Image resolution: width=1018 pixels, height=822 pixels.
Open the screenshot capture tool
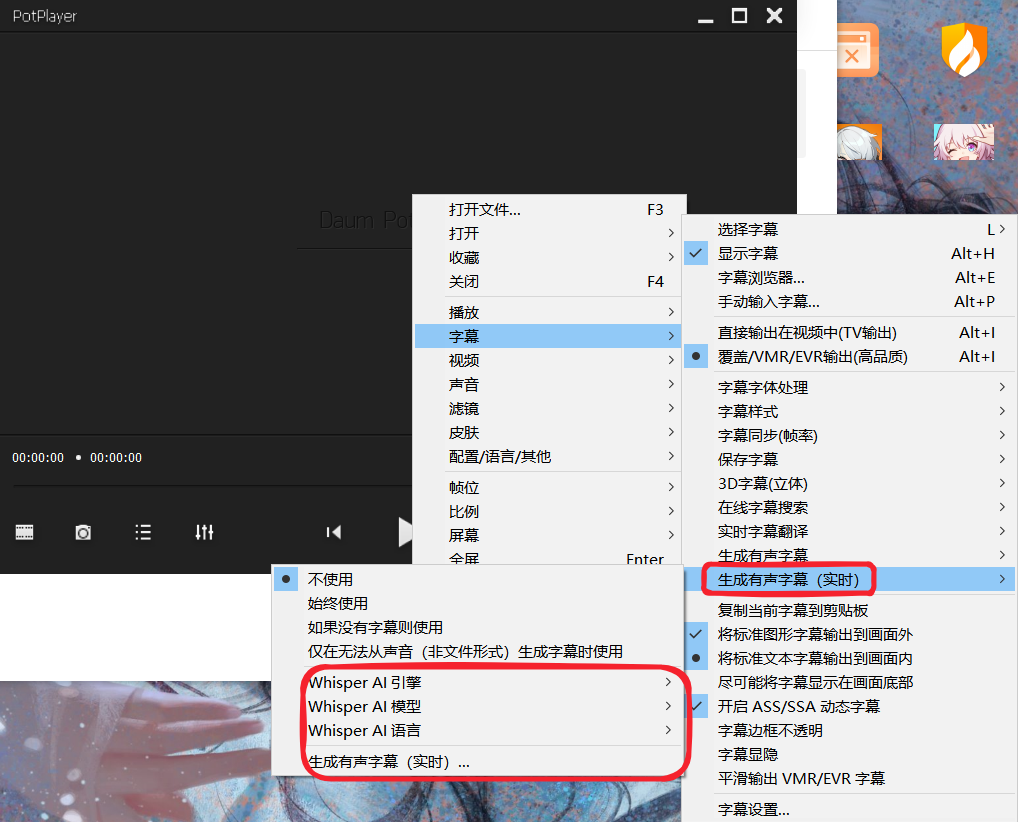point(83,532)
